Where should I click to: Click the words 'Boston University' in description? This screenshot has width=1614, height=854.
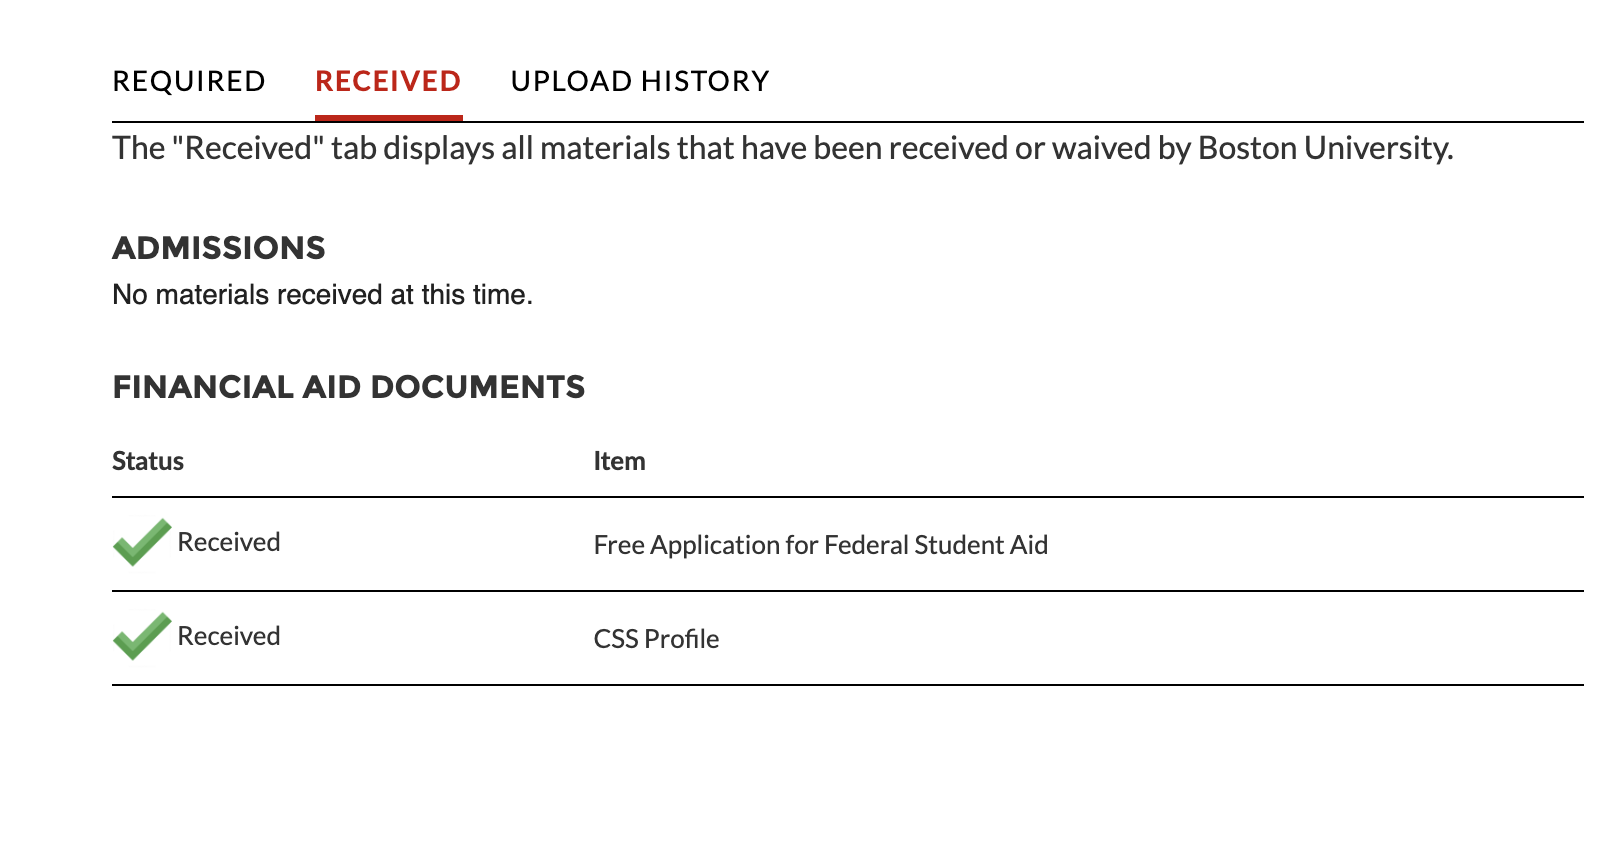[x=1324, y=148]
